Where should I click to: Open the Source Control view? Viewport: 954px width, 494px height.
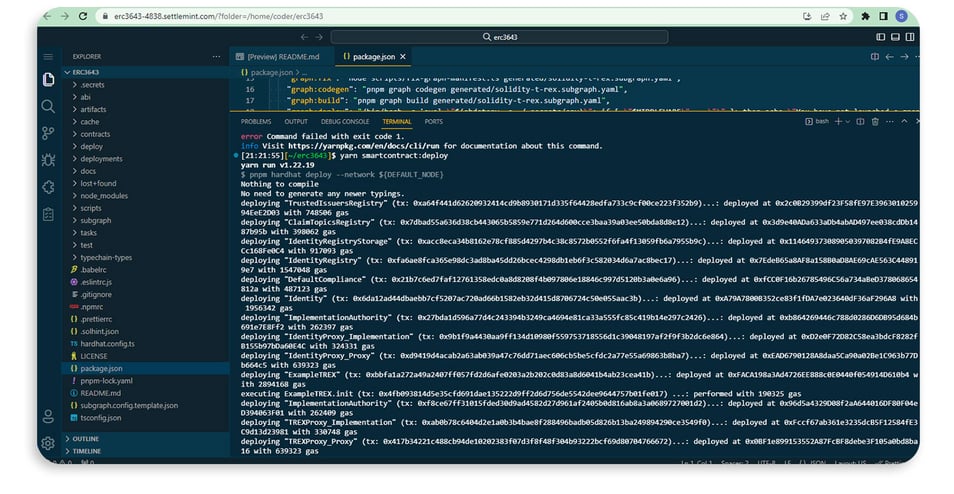(x=48, y=133)
